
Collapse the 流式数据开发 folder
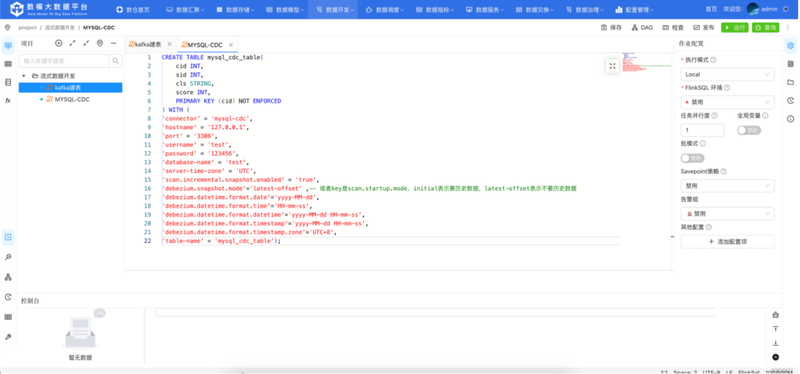(x=23, y=76)
